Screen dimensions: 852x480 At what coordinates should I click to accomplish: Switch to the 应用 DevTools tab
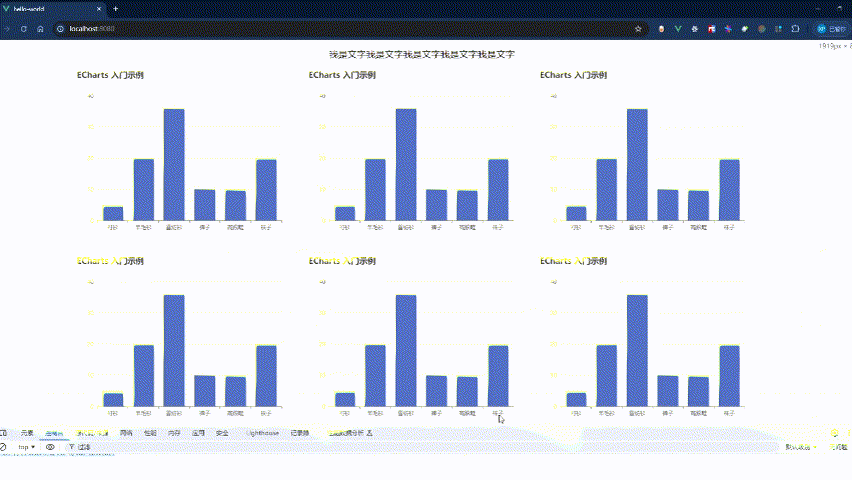tap(198, 433)
